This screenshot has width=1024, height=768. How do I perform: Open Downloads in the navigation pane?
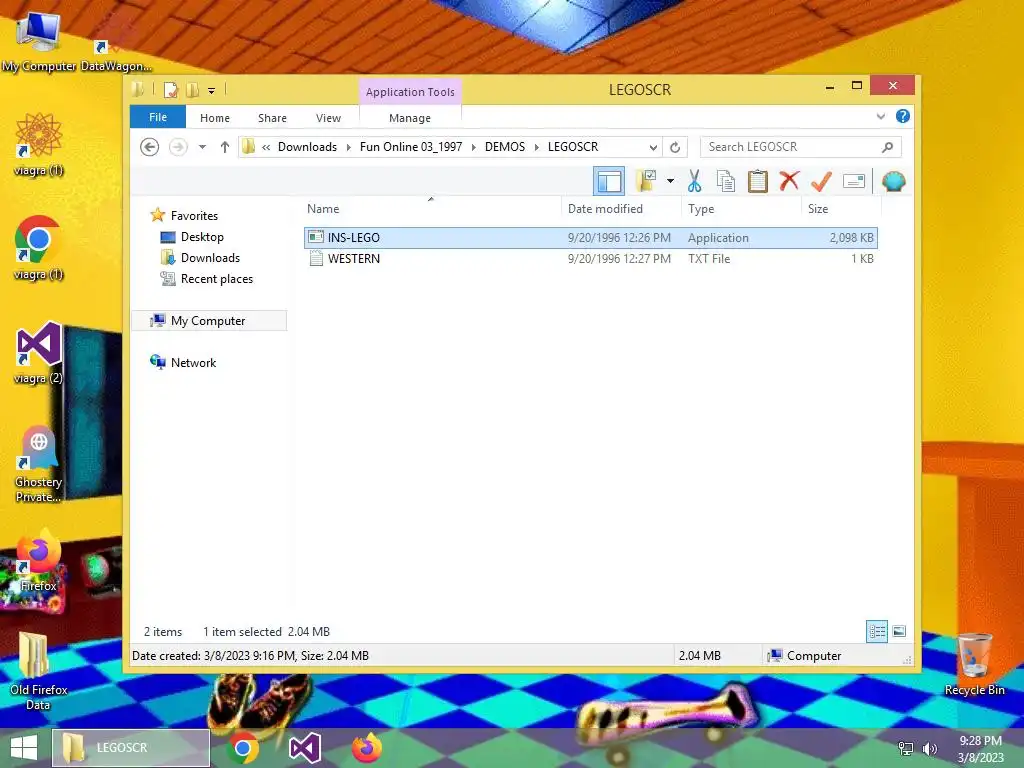coord(210,257)
